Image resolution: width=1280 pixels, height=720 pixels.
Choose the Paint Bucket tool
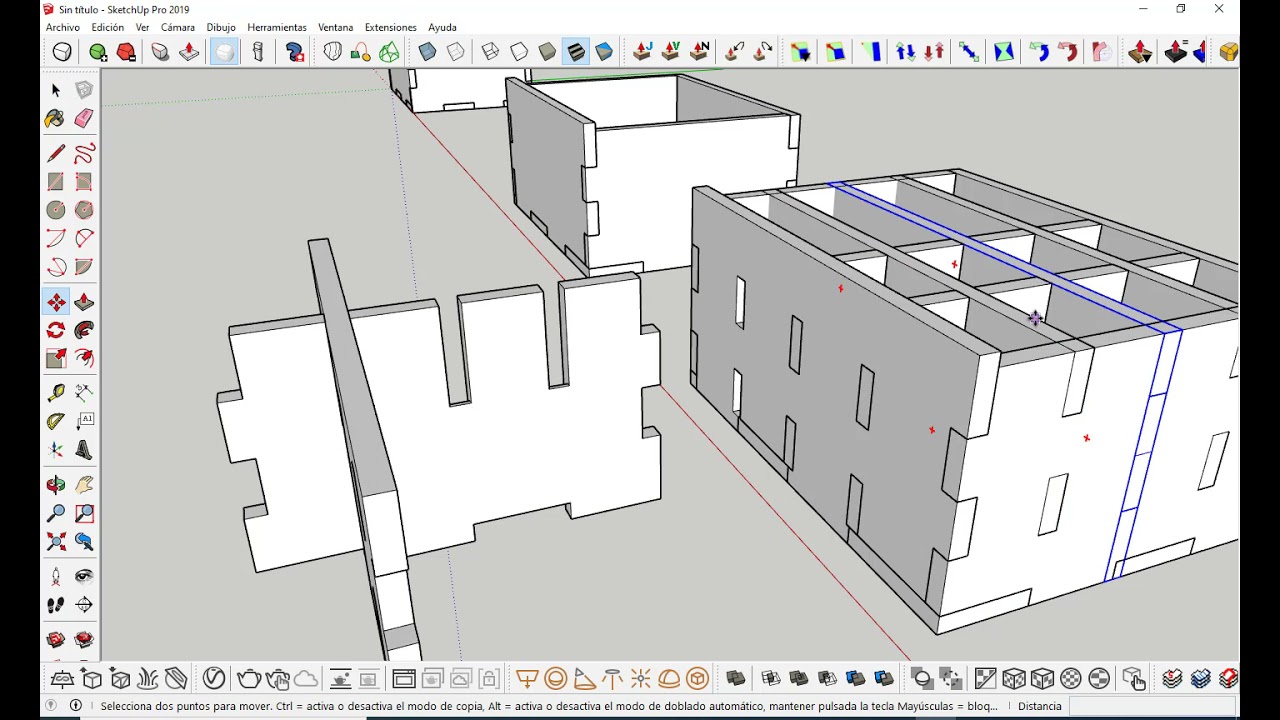pyautogui.click(x=56, y=118)
